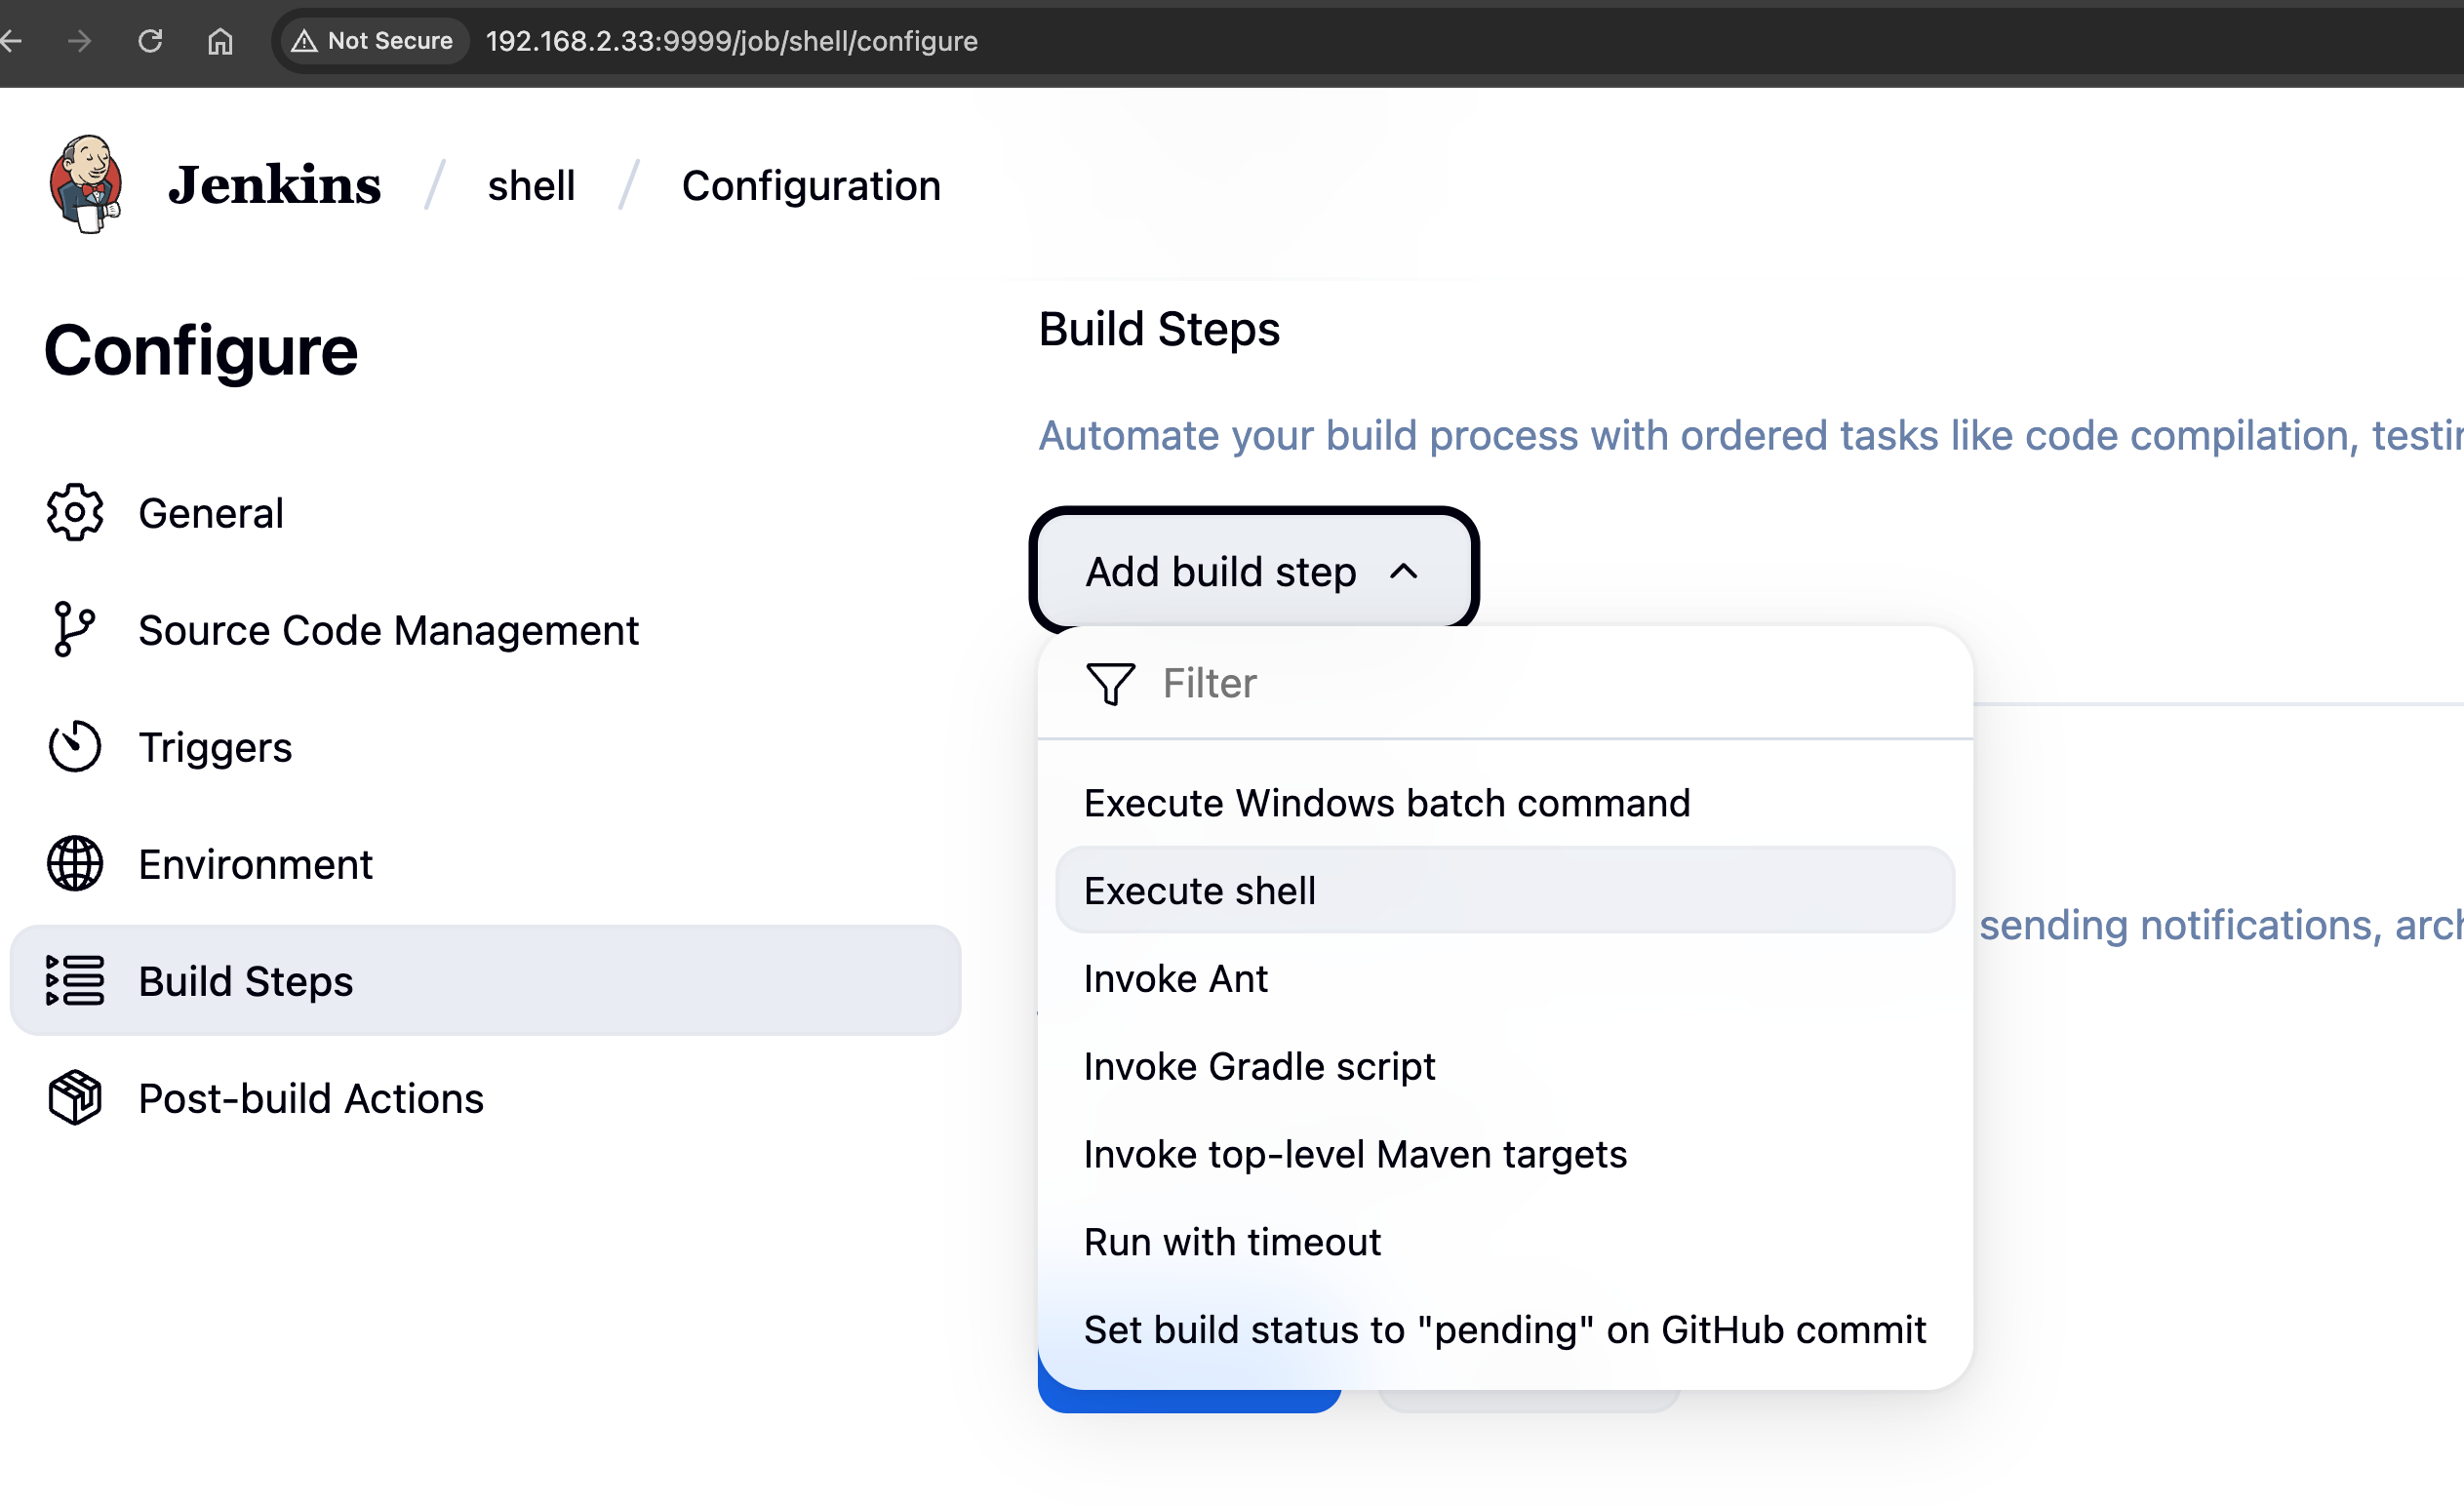Click the Source Code Management branch icon
Image resolution: width=2464 pixels, height=1506 pixels.
coord(73,630)
